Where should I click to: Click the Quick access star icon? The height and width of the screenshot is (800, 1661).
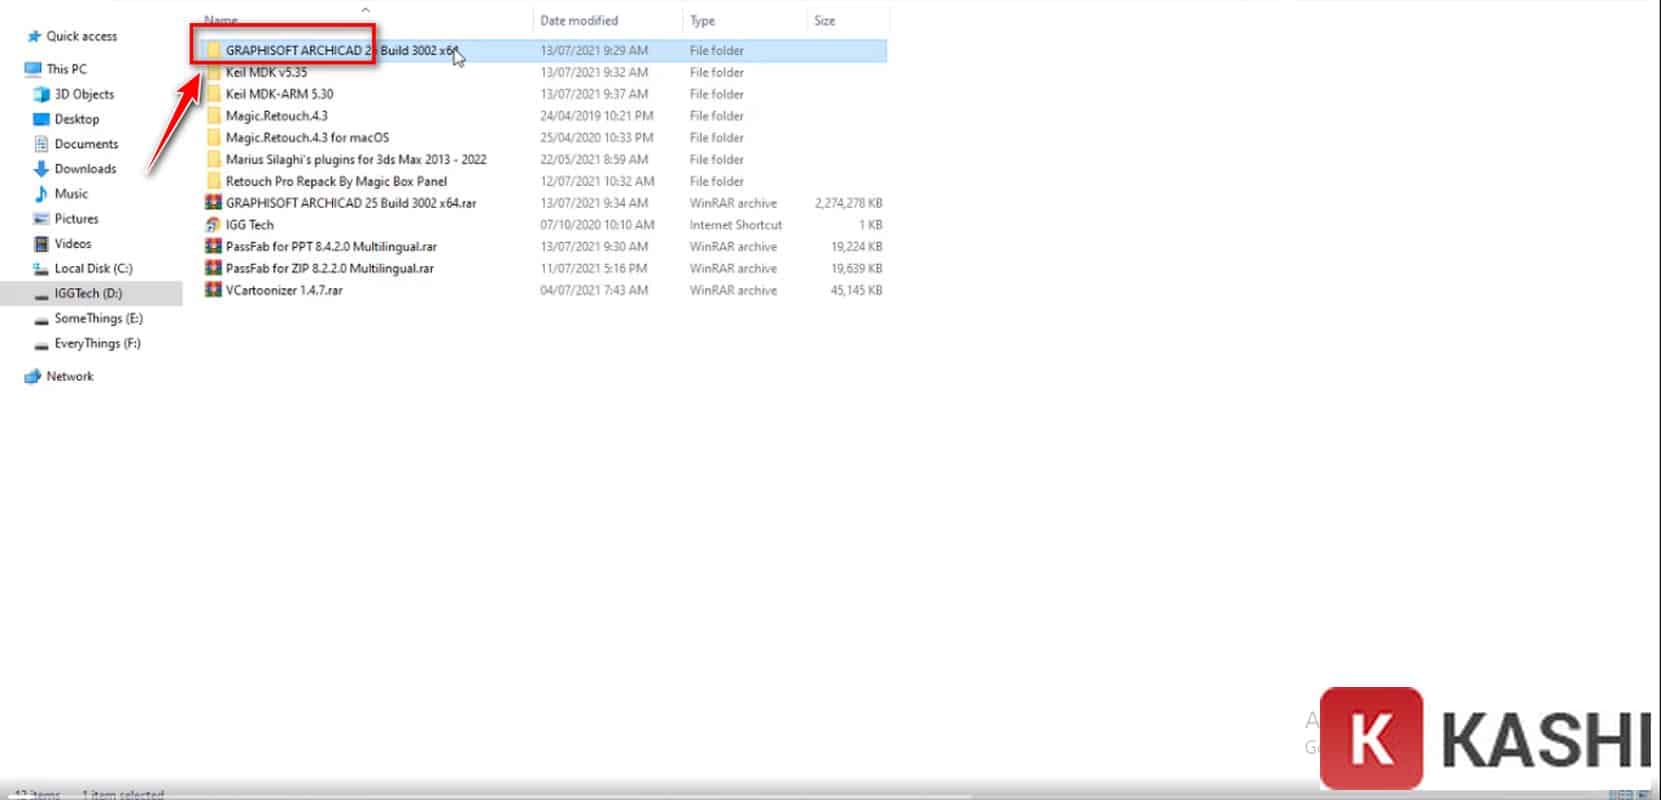(x=34, y=37)
